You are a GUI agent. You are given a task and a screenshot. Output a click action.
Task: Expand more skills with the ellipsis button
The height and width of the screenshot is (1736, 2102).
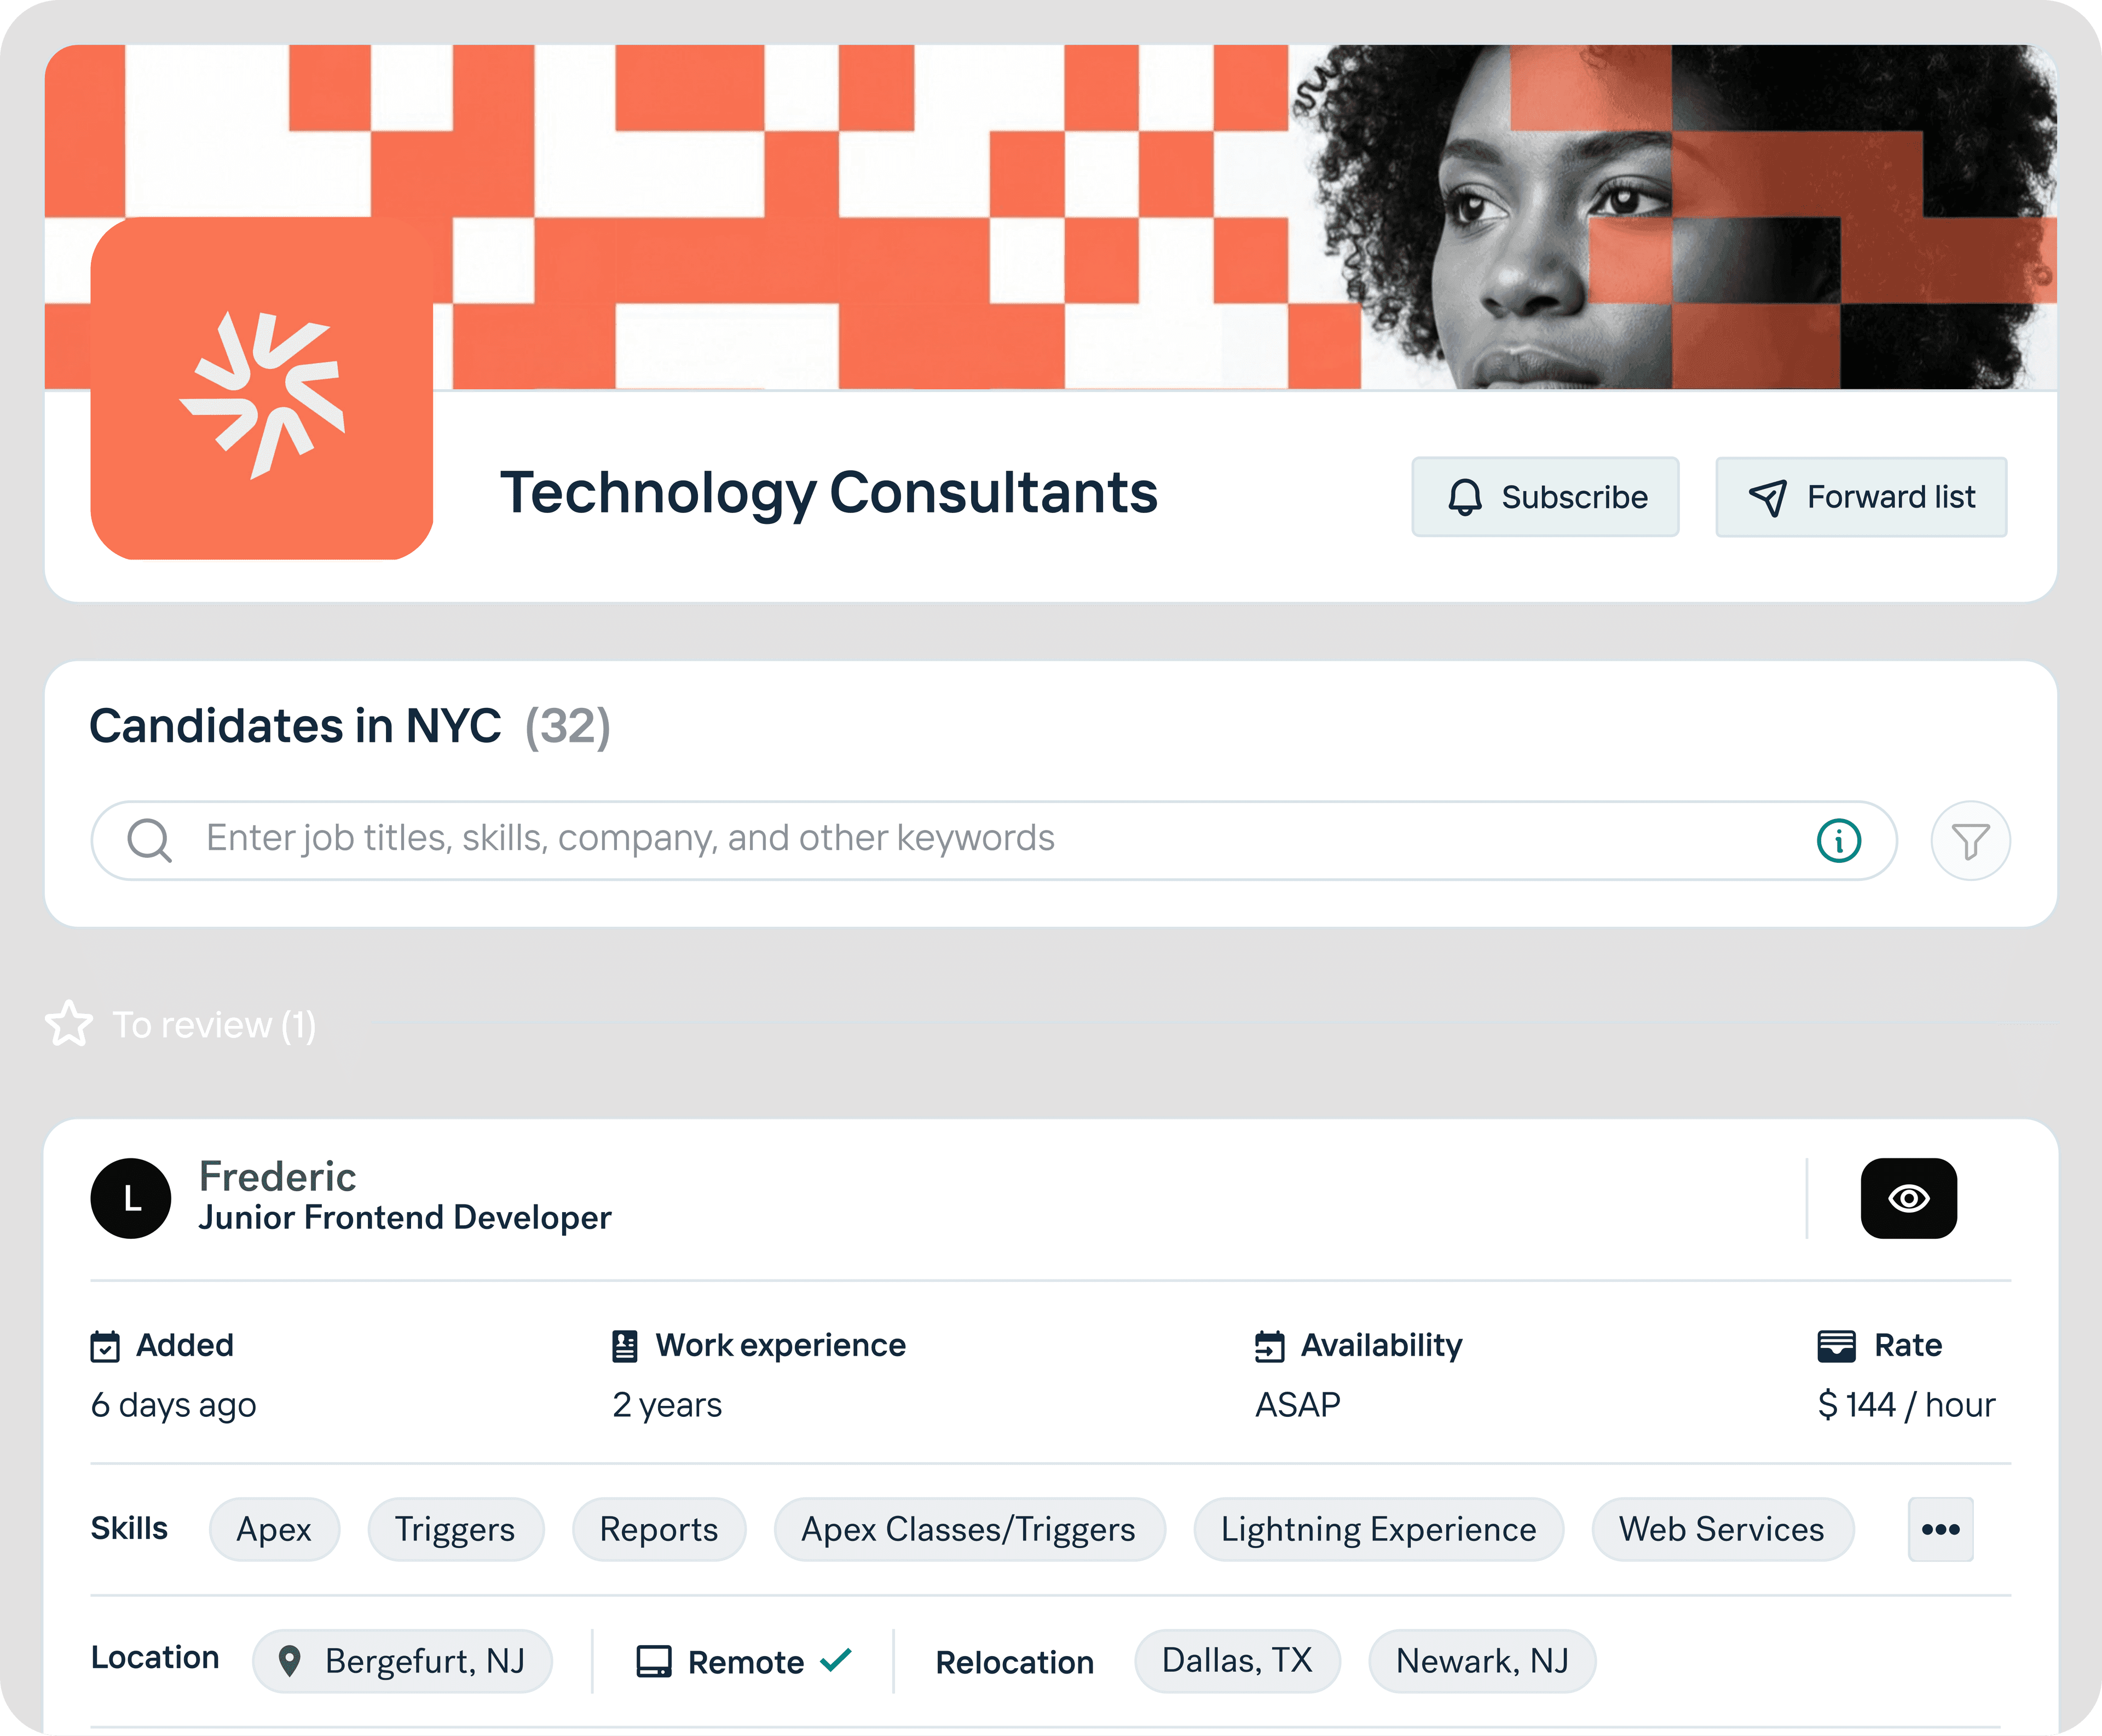tap(1940, 1529)
